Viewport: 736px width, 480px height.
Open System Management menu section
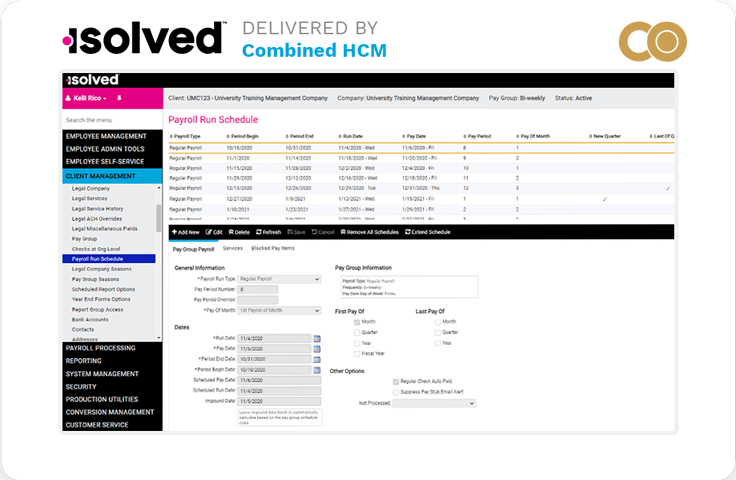112,374
